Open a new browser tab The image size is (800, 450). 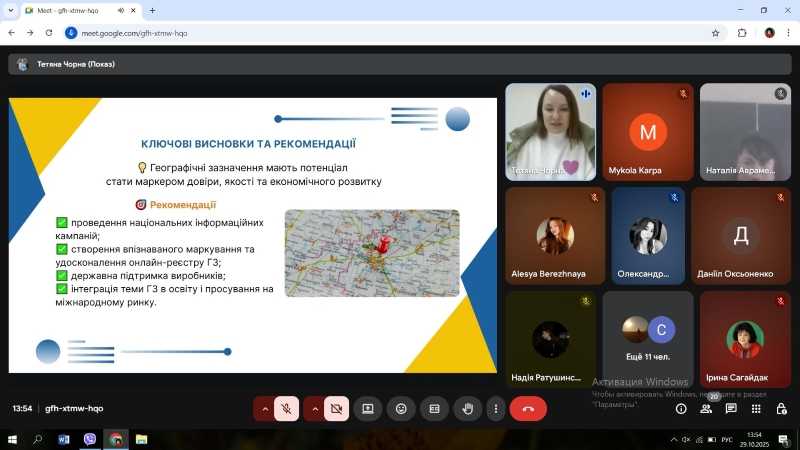[152, 10]
